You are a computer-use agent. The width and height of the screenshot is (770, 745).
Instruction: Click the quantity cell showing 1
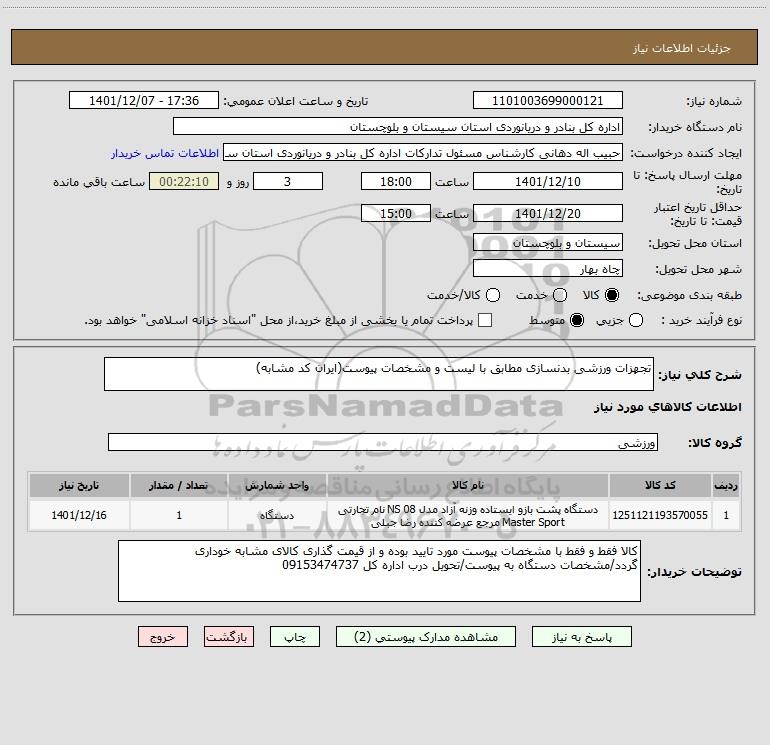[179, 515]
